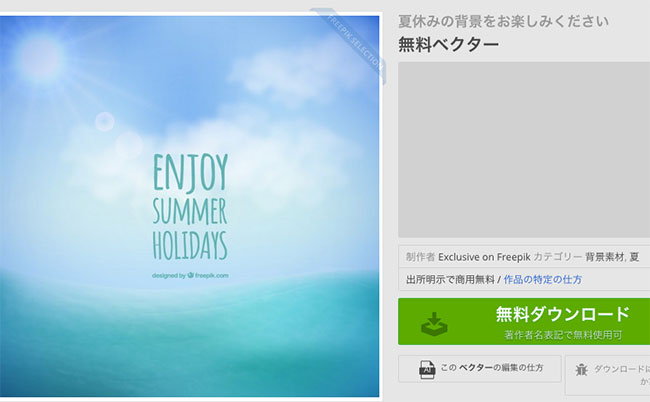
Task: Click the ダウンロードに problem report button
Action: (x=607, y=375)
